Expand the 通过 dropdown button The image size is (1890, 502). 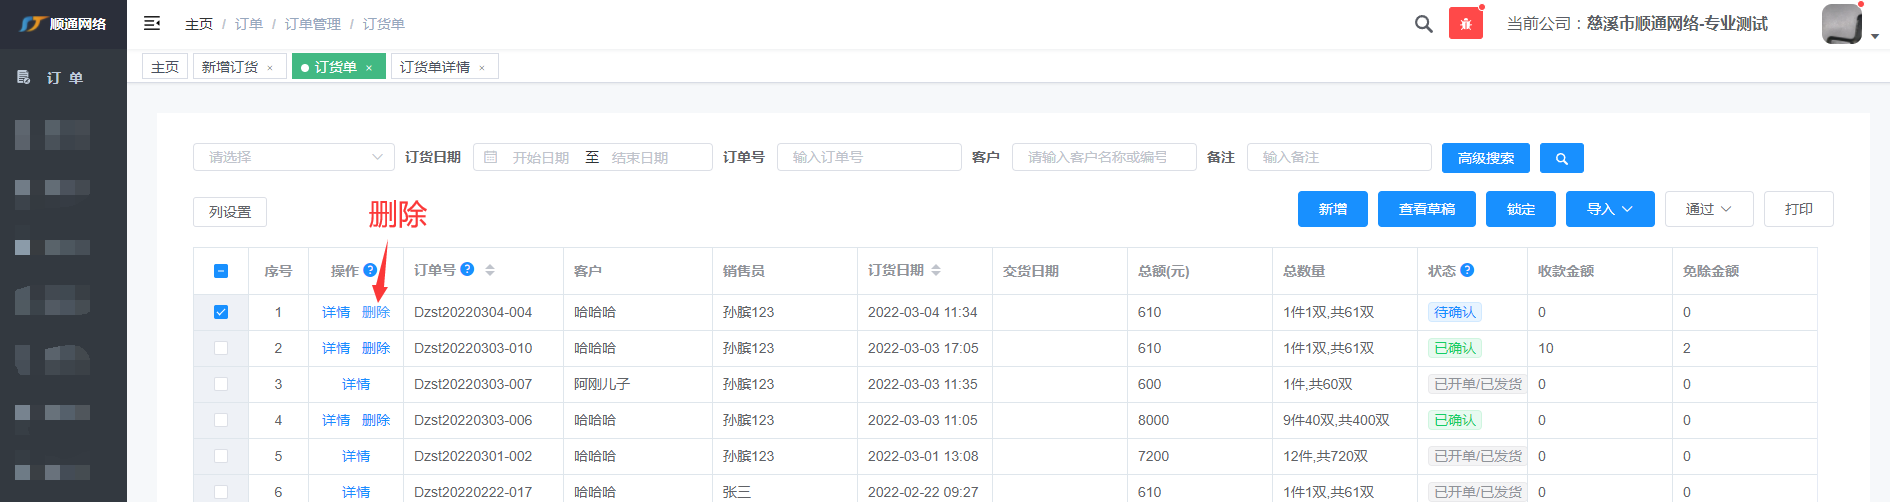coord(1708,209)
